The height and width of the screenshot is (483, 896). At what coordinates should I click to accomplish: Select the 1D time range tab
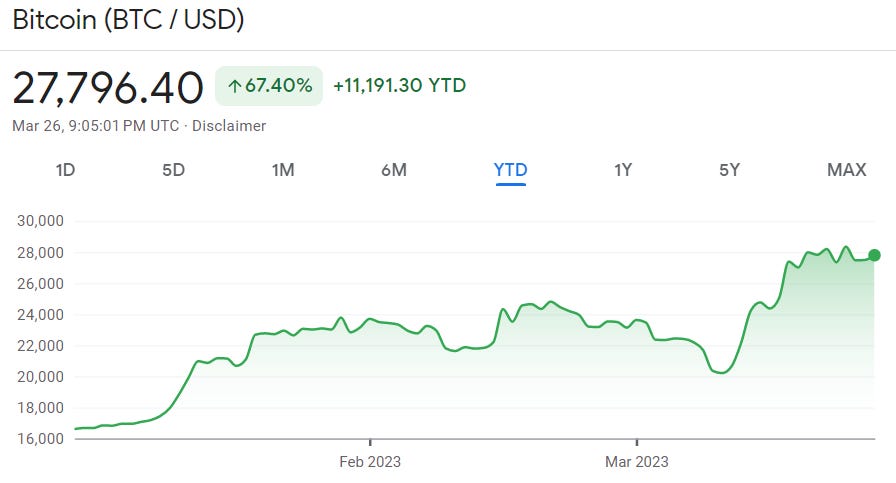click(x=66, y=170)
